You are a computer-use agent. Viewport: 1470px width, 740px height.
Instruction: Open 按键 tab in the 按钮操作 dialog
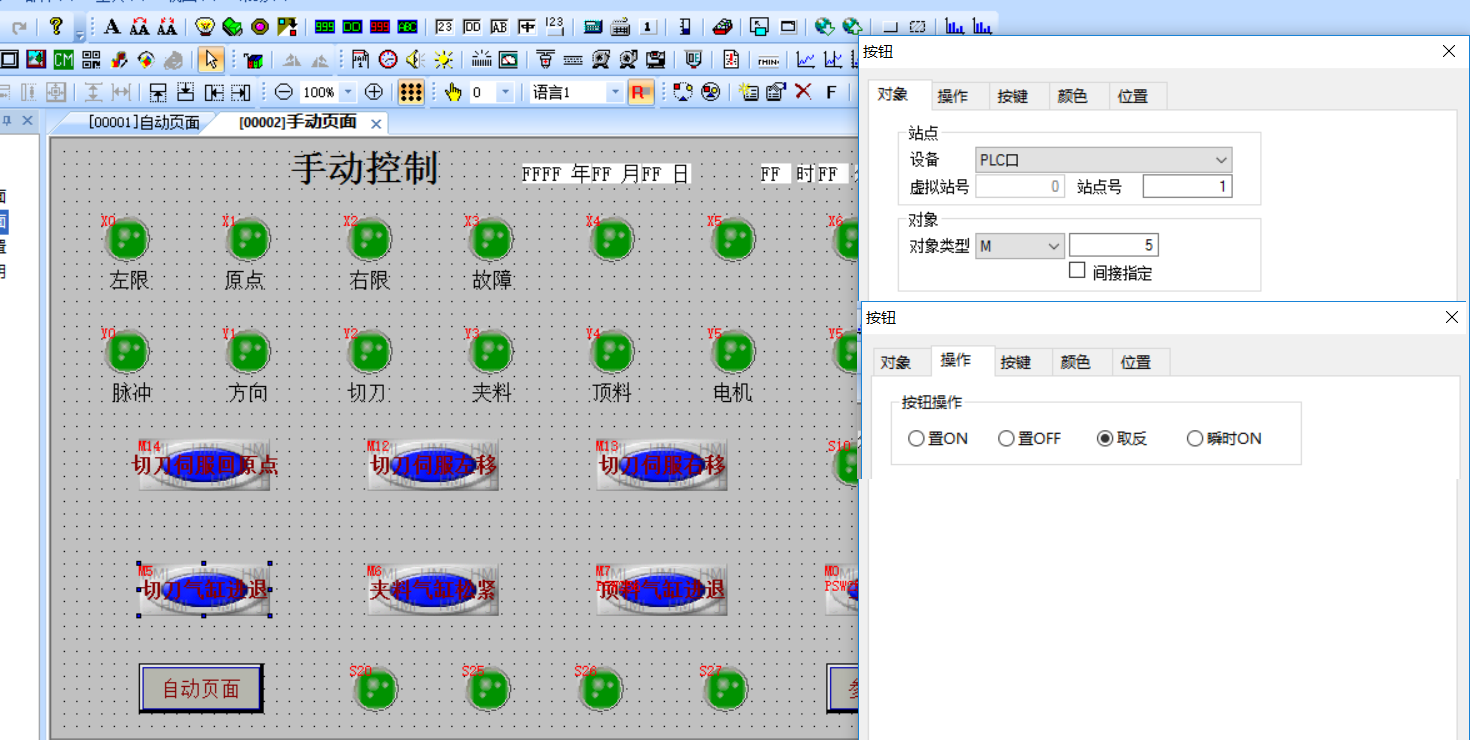coord(1015,362)
